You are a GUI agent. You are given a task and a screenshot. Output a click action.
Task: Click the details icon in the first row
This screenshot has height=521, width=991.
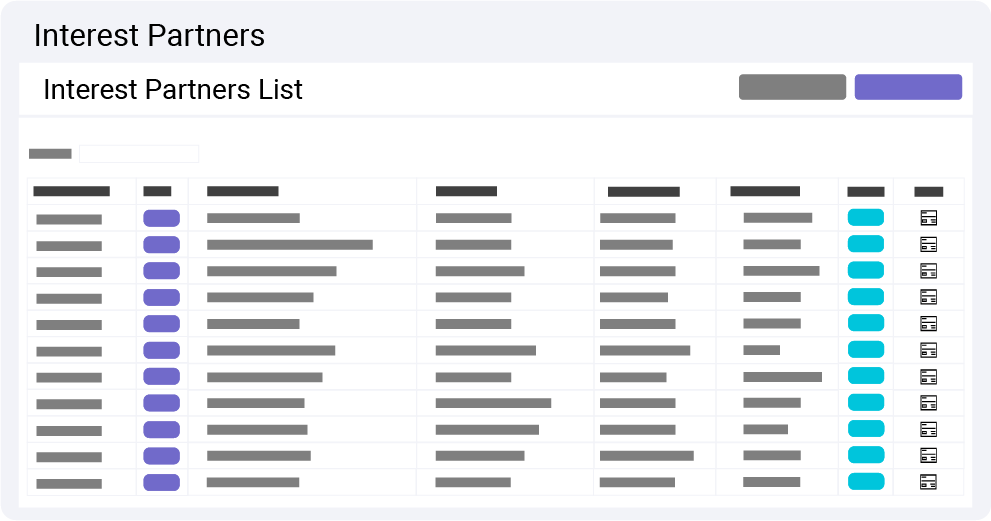pos(928,218)
